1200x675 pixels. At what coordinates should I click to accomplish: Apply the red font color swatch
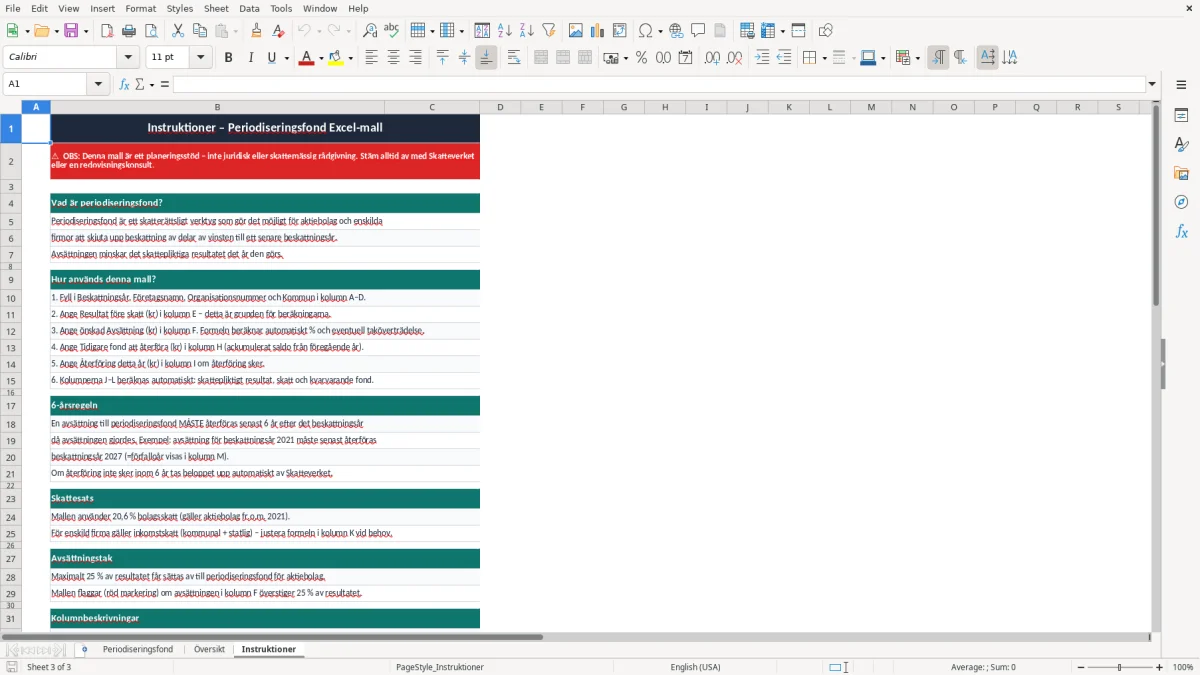pos(305,58)
